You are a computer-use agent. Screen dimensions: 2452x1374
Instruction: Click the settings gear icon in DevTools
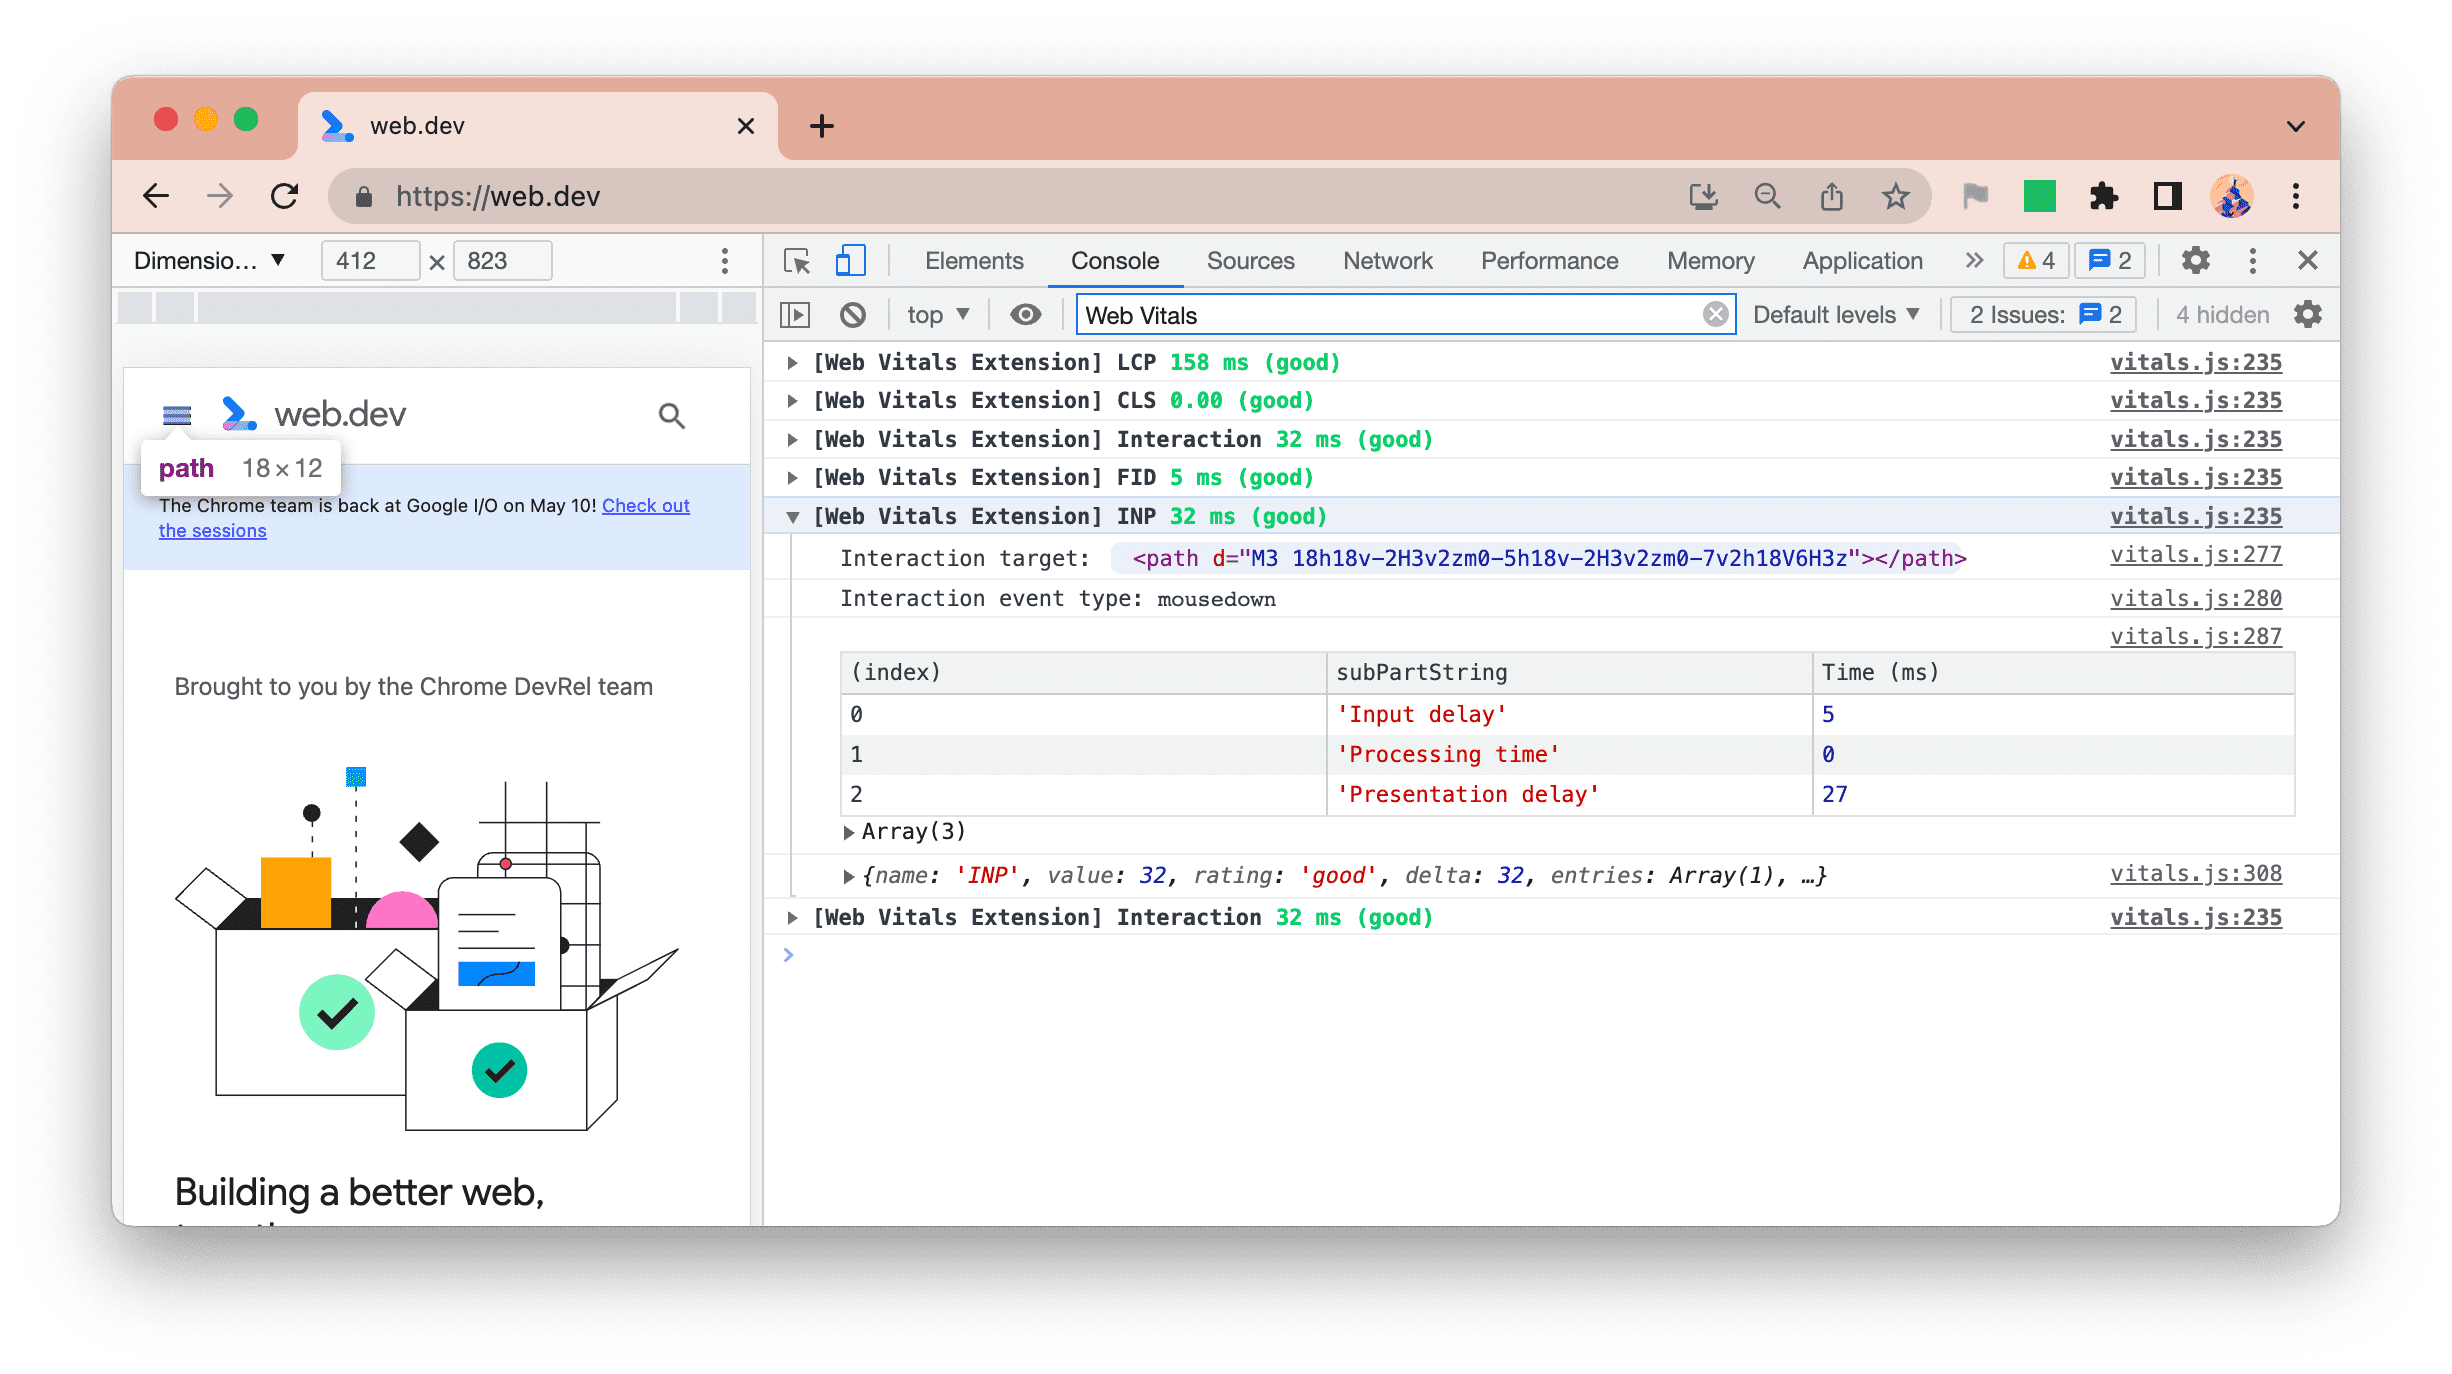tap(2194, 259)
